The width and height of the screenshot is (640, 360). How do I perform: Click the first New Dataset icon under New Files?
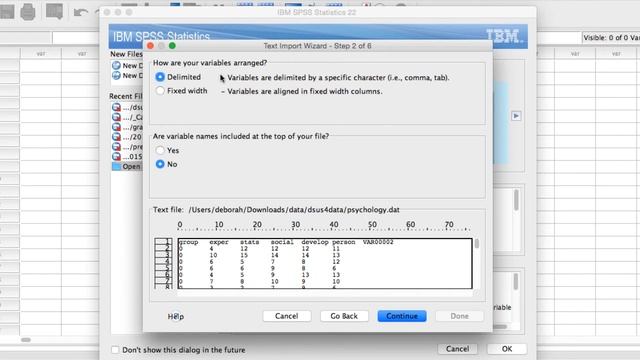(x=116, y=65)
